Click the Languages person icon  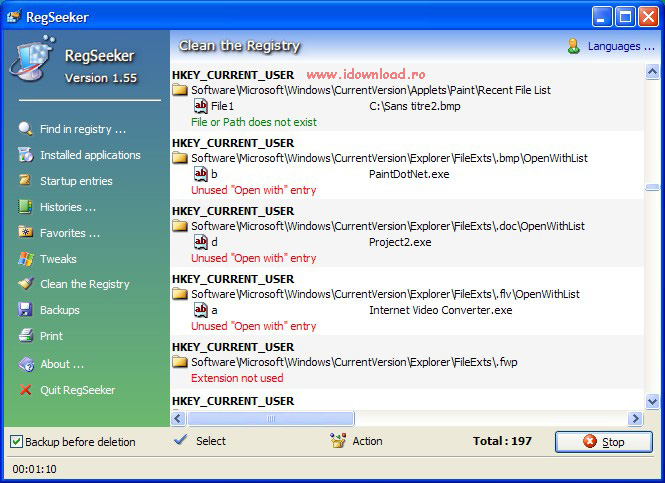pyautogui.click(x=573, y=46)
